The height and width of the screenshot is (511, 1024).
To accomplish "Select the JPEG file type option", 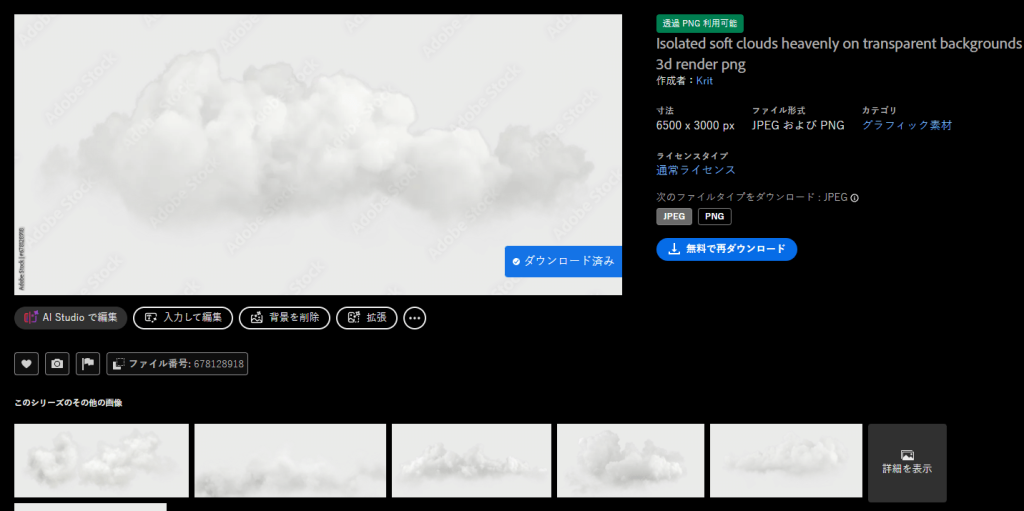I will [x=674, y=217].
